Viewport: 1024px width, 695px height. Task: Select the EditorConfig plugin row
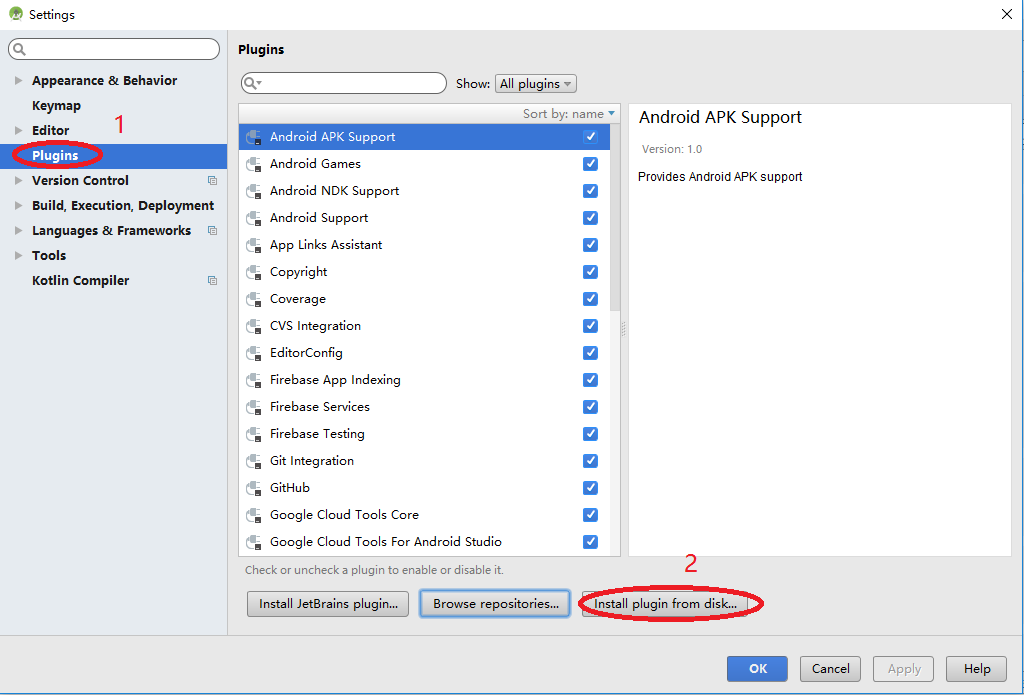[424, 353]
